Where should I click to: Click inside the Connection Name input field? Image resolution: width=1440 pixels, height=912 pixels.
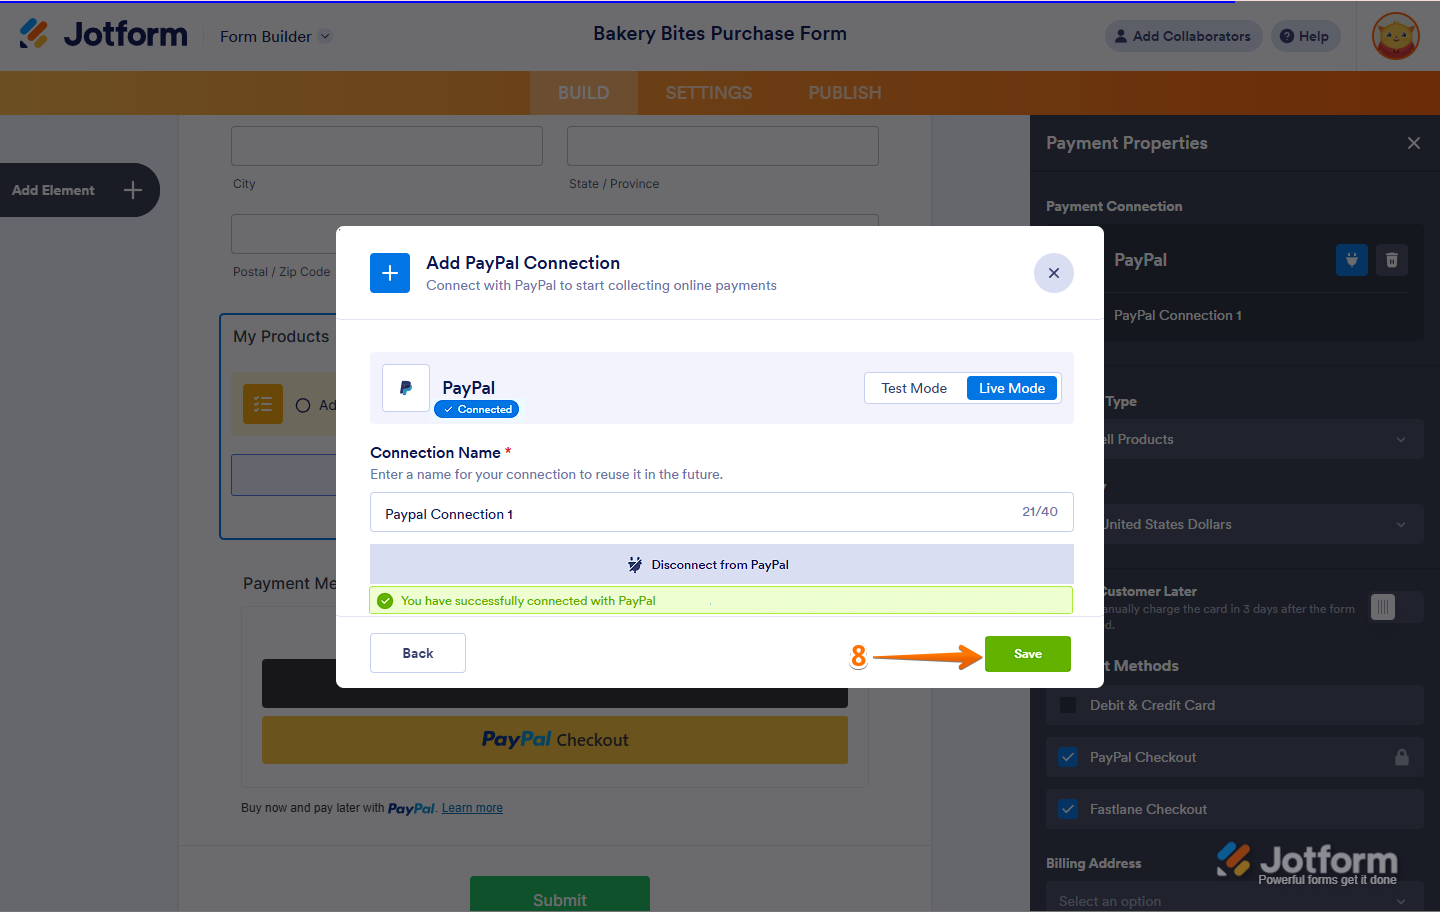tap(700, 511)
